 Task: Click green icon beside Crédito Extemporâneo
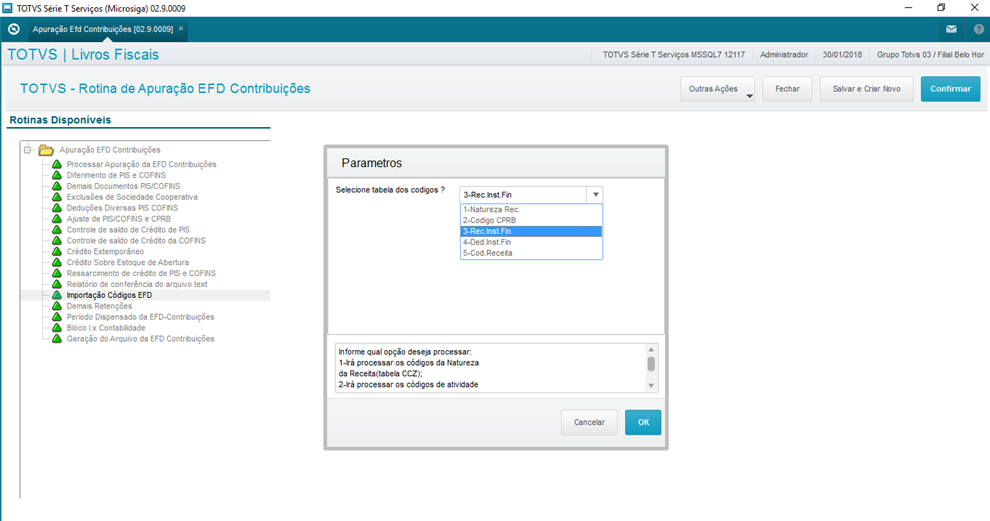tap(57, 251)
